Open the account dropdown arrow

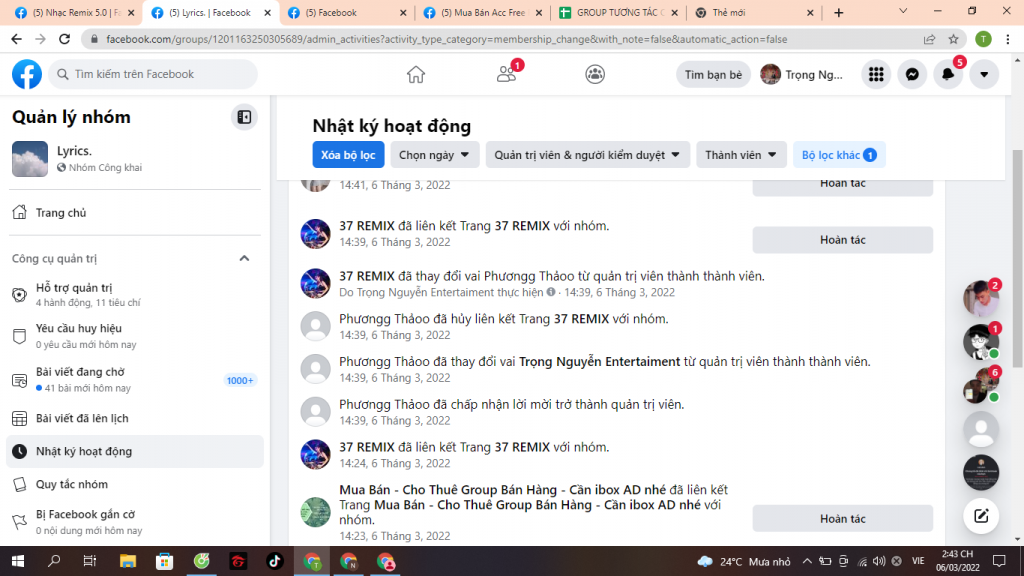(x=984, y=75)
